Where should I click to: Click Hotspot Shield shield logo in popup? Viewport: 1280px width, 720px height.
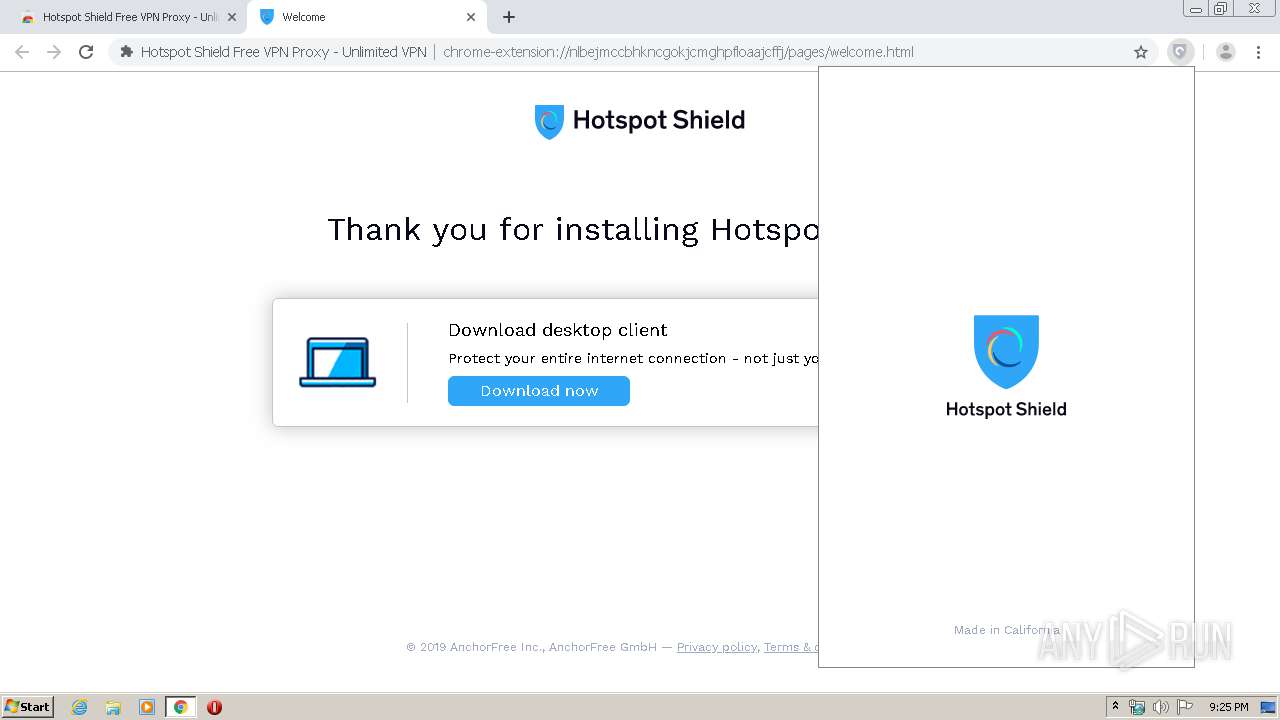click(x=1006, y=351)
